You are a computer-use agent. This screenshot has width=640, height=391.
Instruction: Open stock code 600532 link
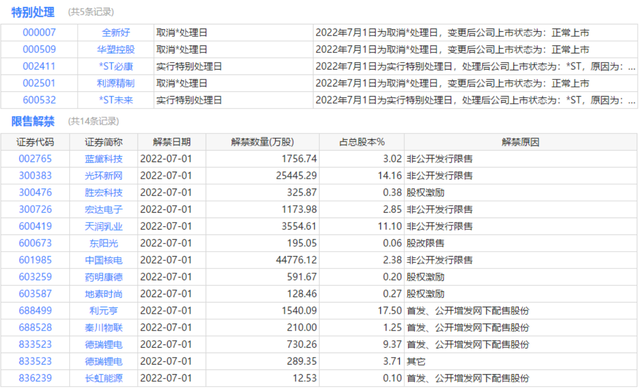[39, 100]
